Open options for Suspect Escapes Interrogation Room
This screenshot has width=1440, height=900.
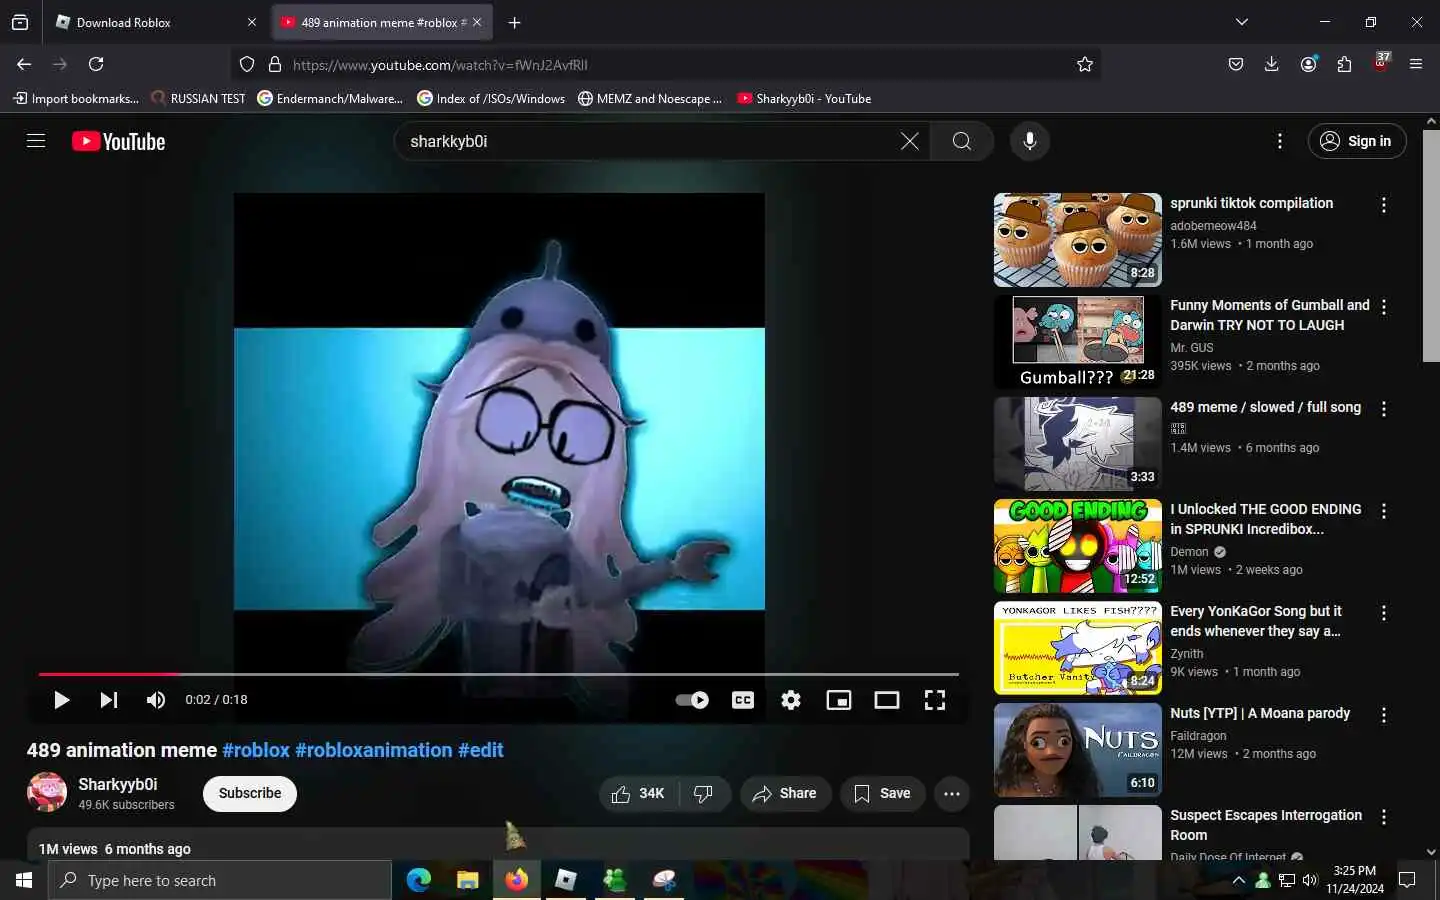click(x=1384, y=817)
